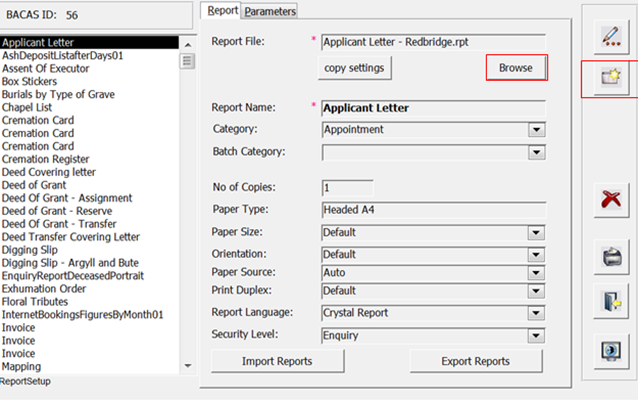Open the Paper Size dropdown
The height and width of the screenshot is (402, 638).
point(536,233)
